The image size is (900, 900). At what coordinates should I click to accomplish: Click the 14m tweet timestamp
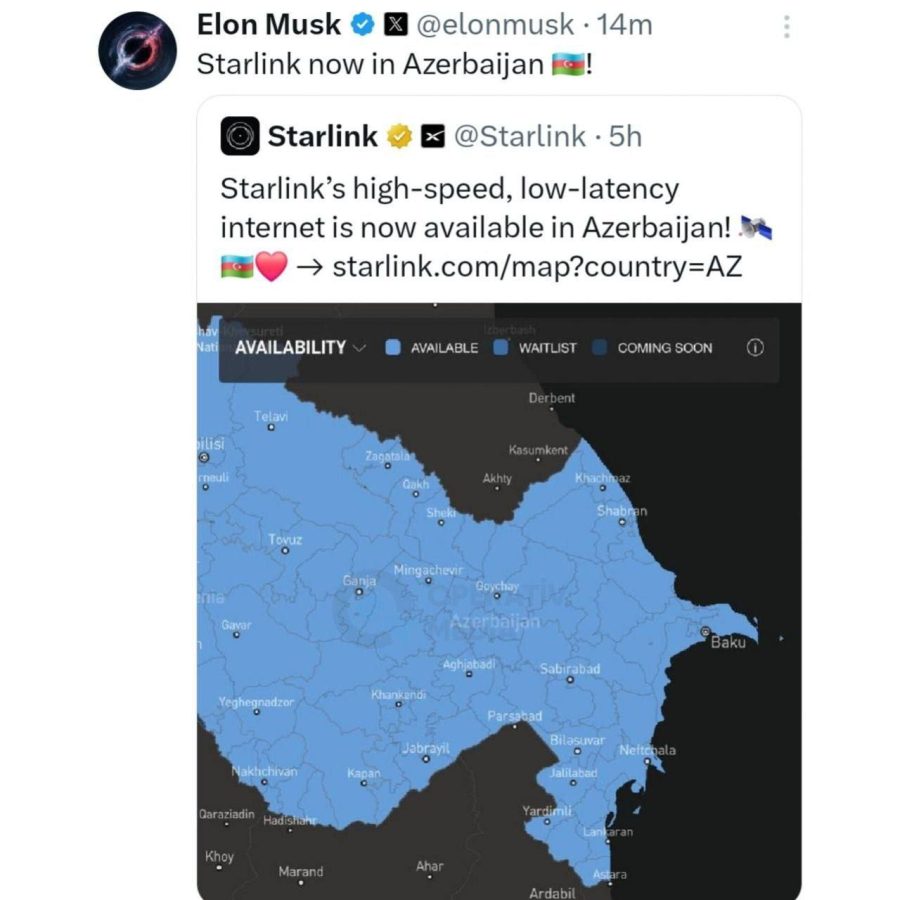[x=624, y=24]
